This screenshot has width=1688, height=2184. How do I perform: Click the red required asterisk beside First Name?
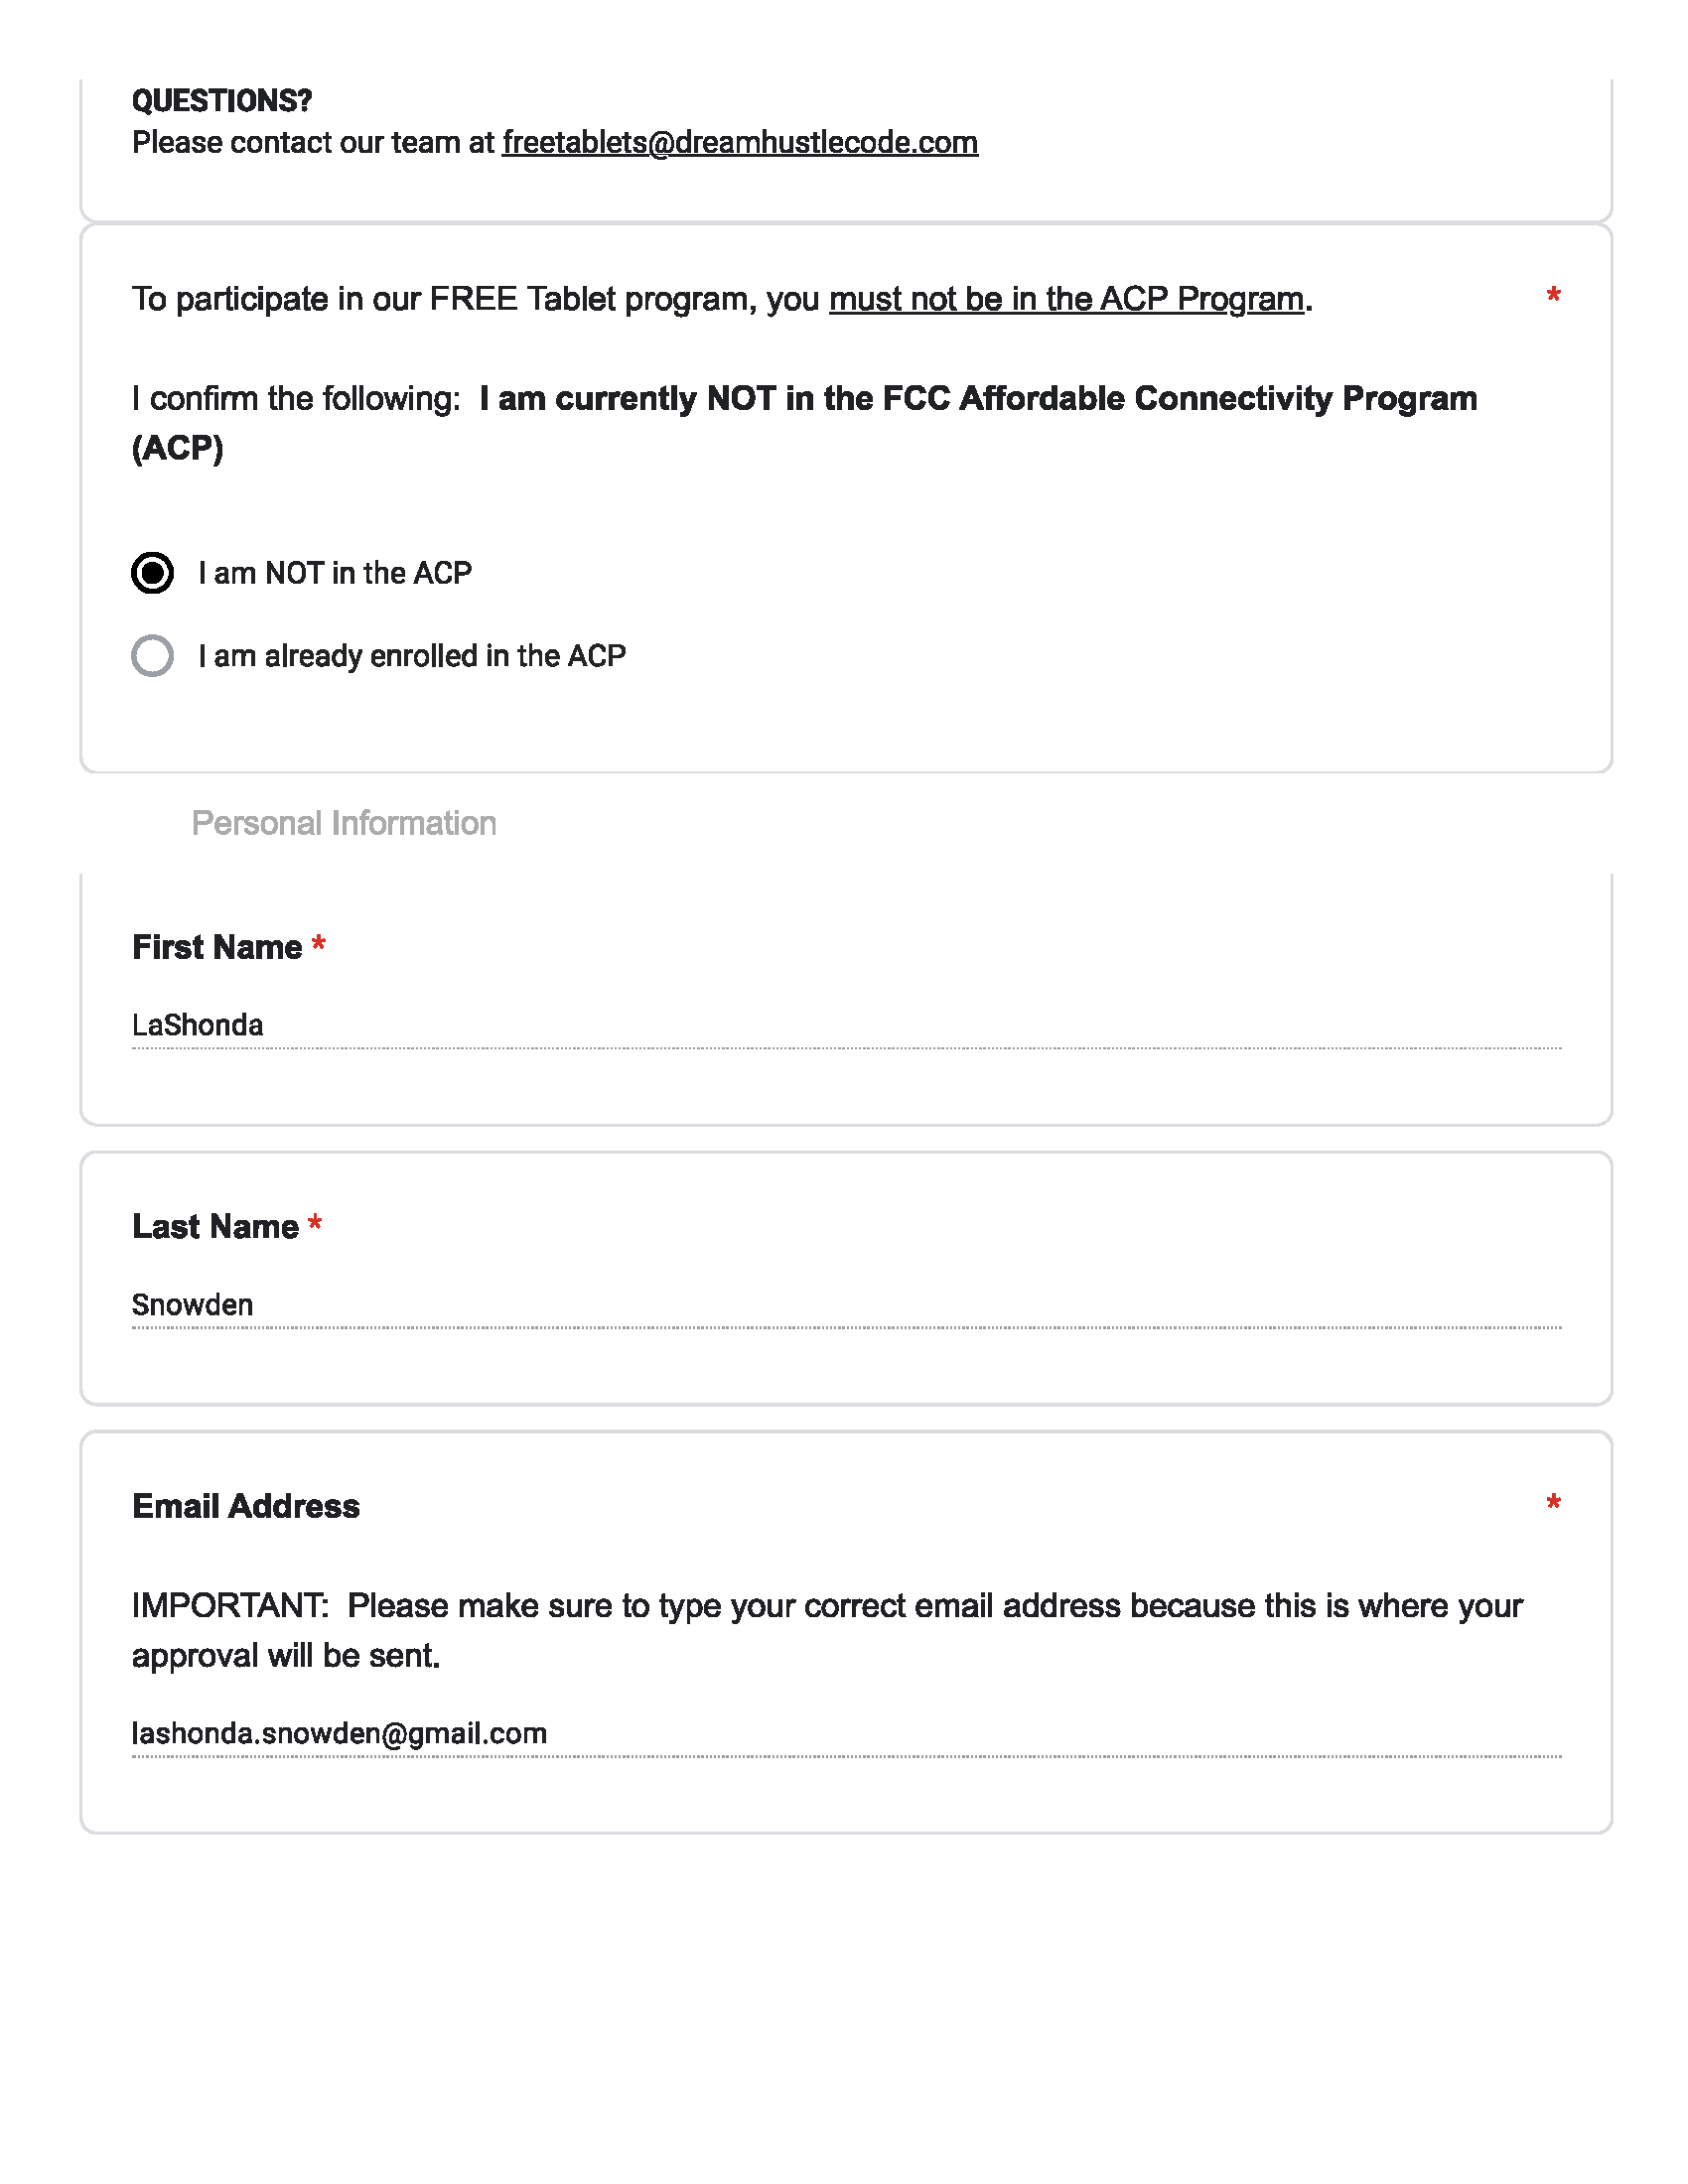(x=319, y=945)
